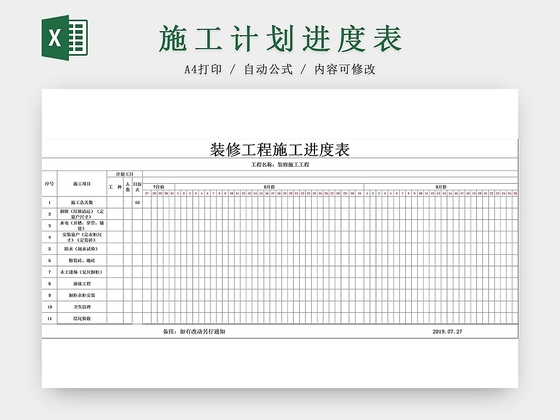
Task: Select row number 11 in 序号 column
Action: (49, 319)
